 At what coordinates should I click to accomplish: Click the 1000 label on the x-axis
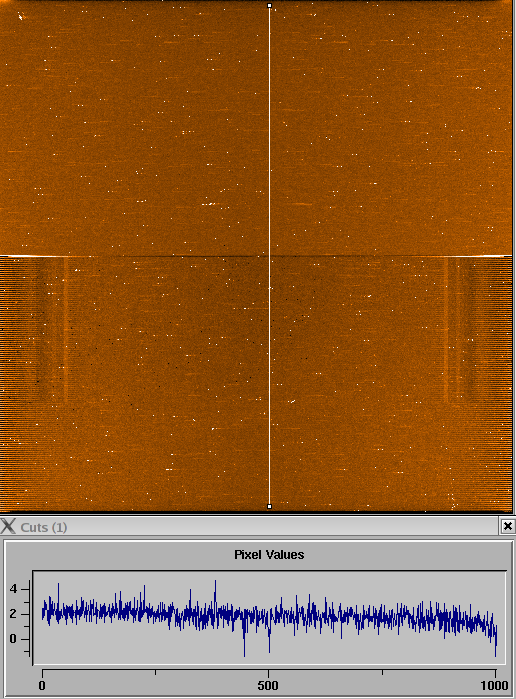coord(495,685)
